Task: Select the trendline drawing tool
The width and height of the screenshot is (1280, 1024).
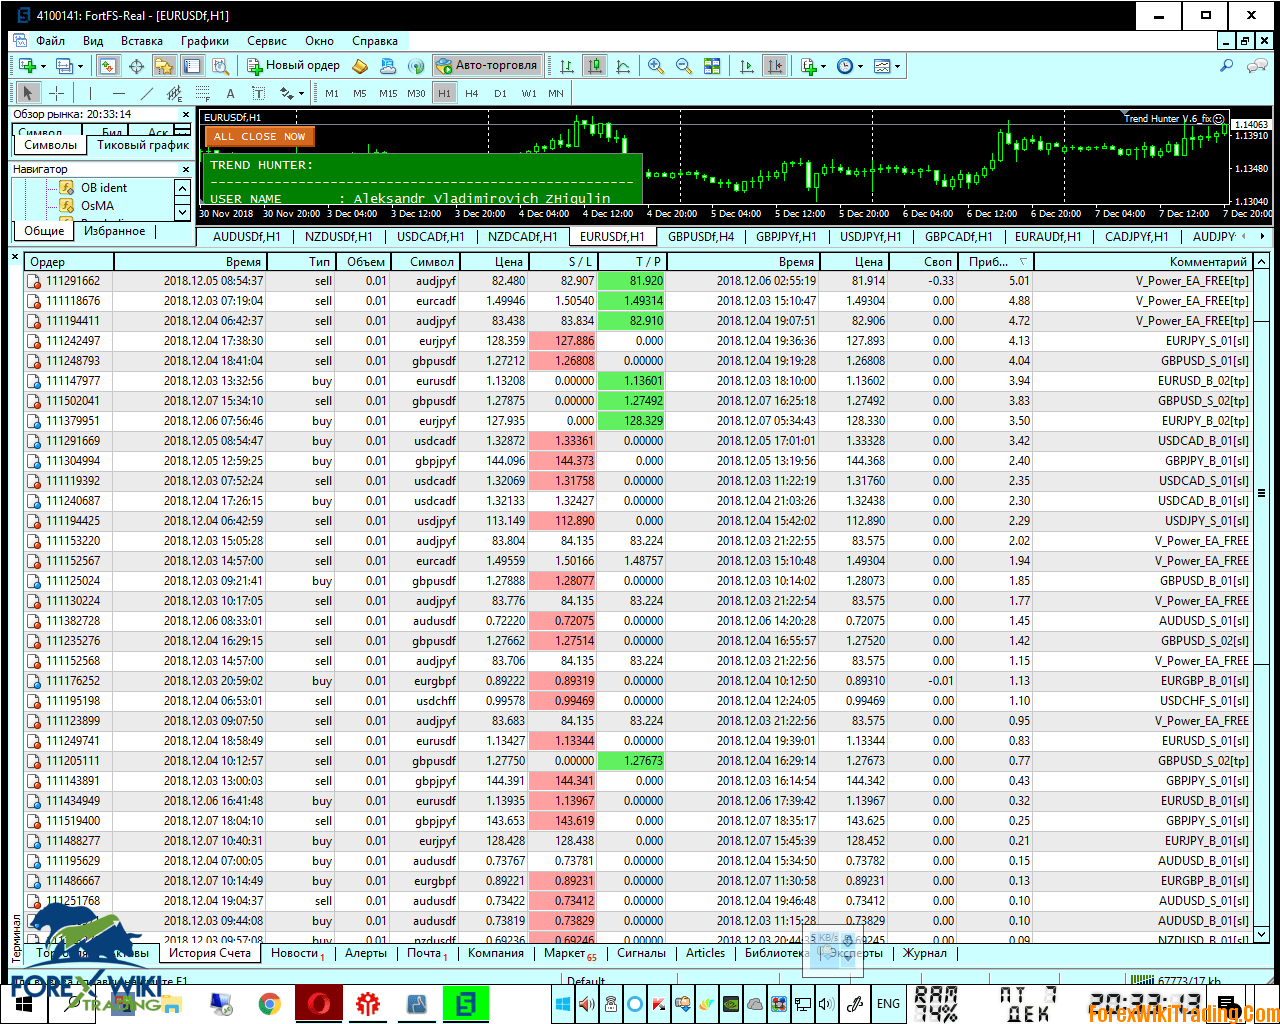Action: tap(146, 93)
